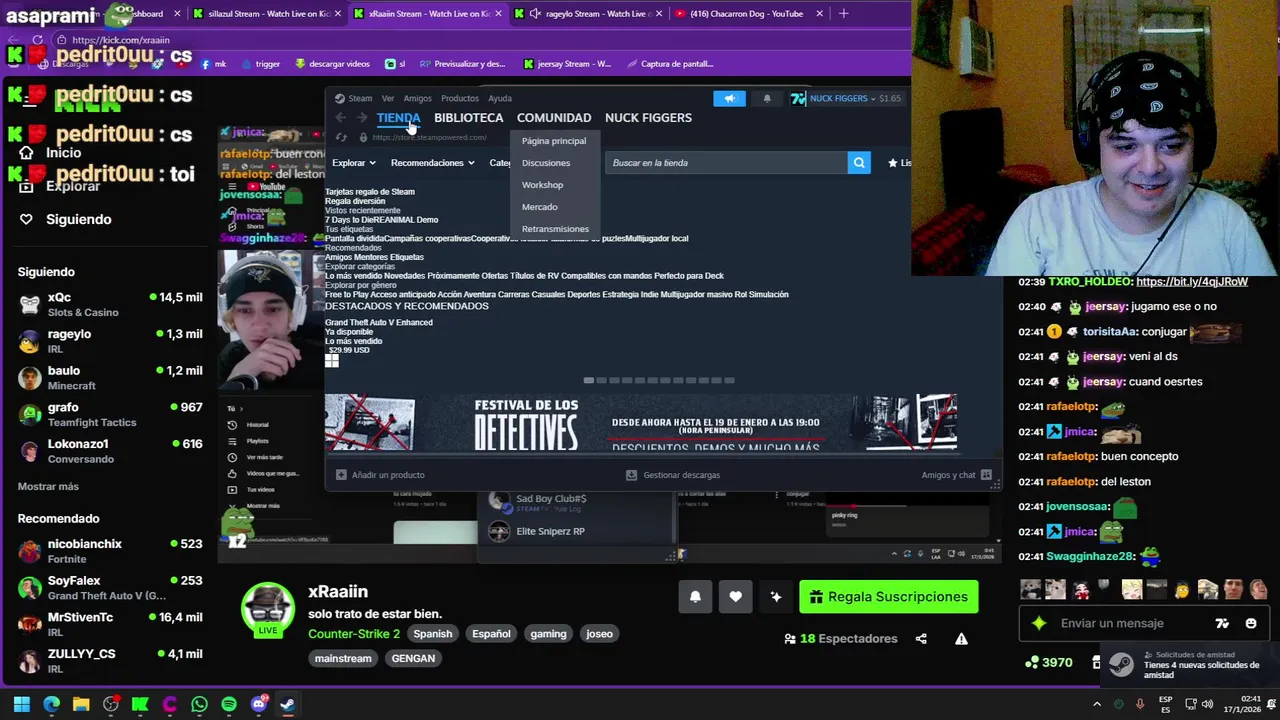1280x720 pixels.
Task: Open MrStivenTc recommended channel
Action: pos(110,624)
